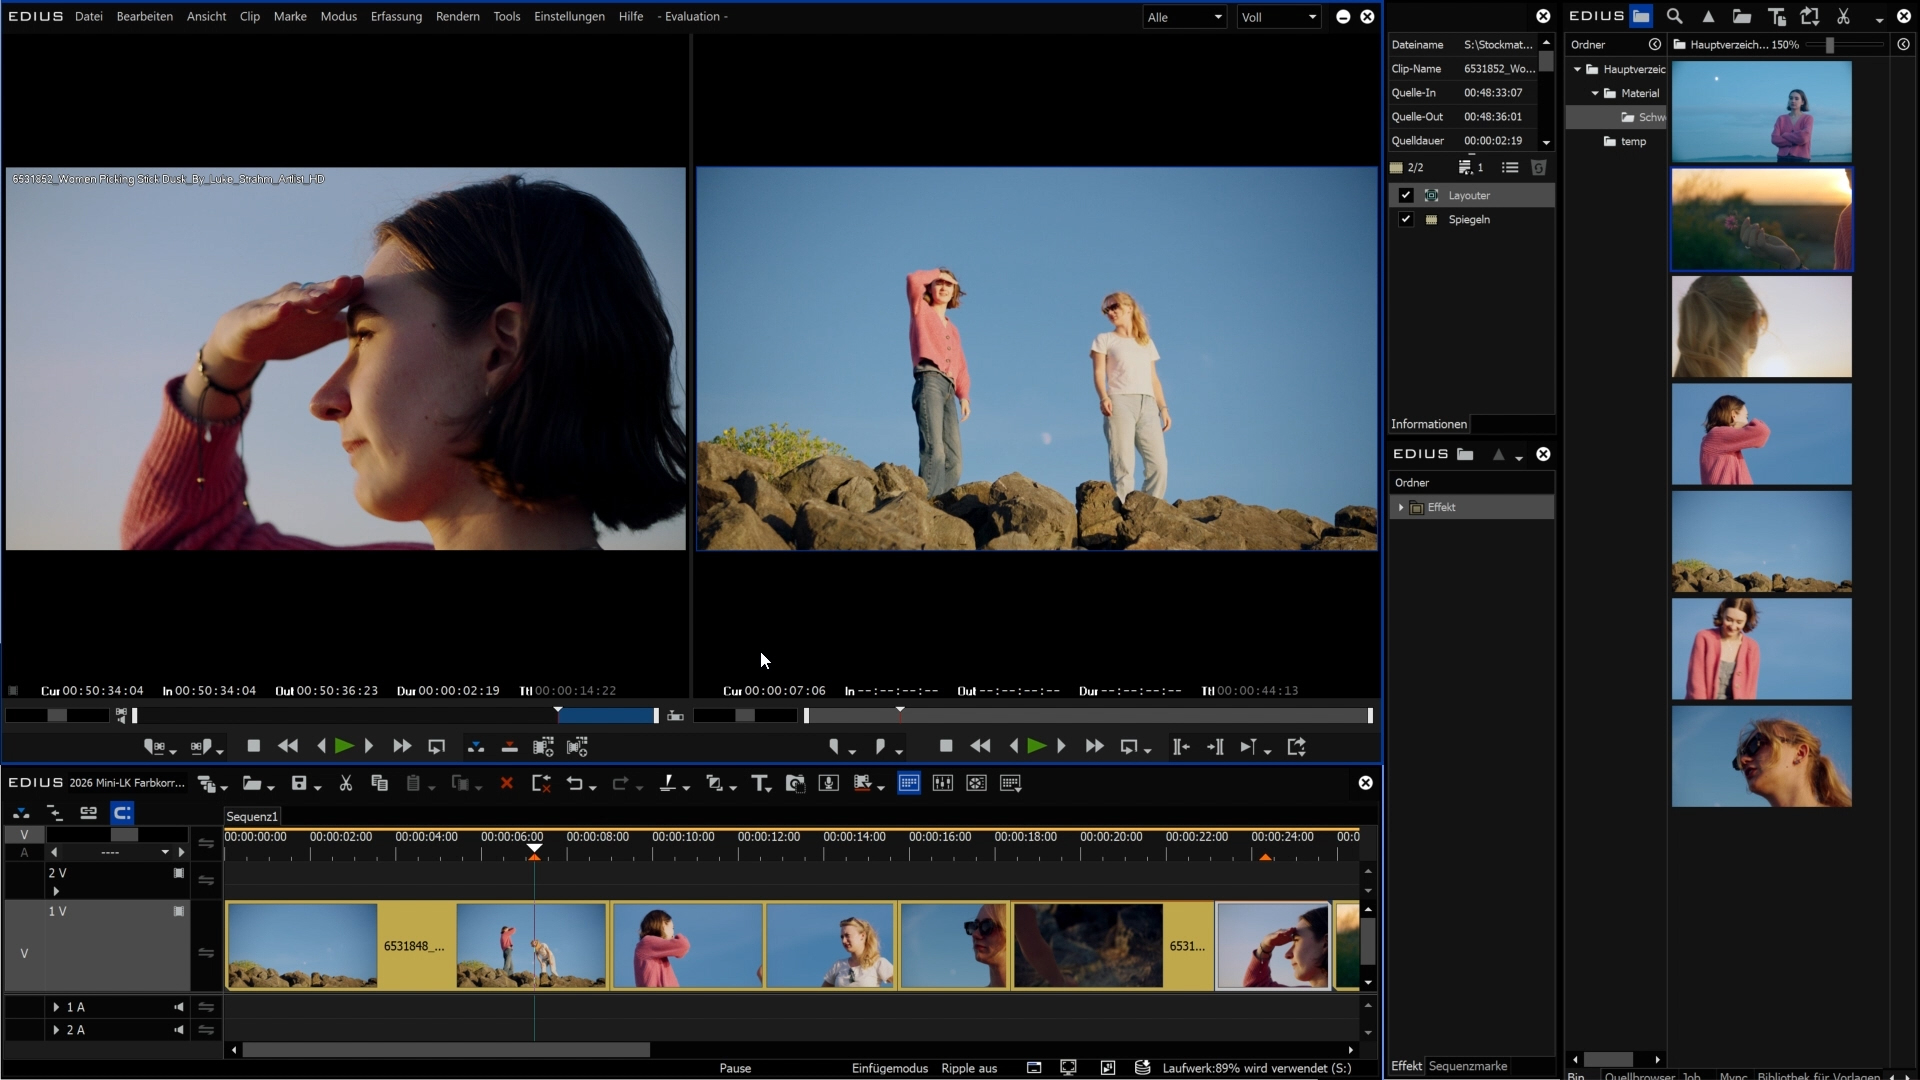This screenshot has height=1080, width=1920.
Task: Click the red X delete icon
Action: (x=507, y=784)
